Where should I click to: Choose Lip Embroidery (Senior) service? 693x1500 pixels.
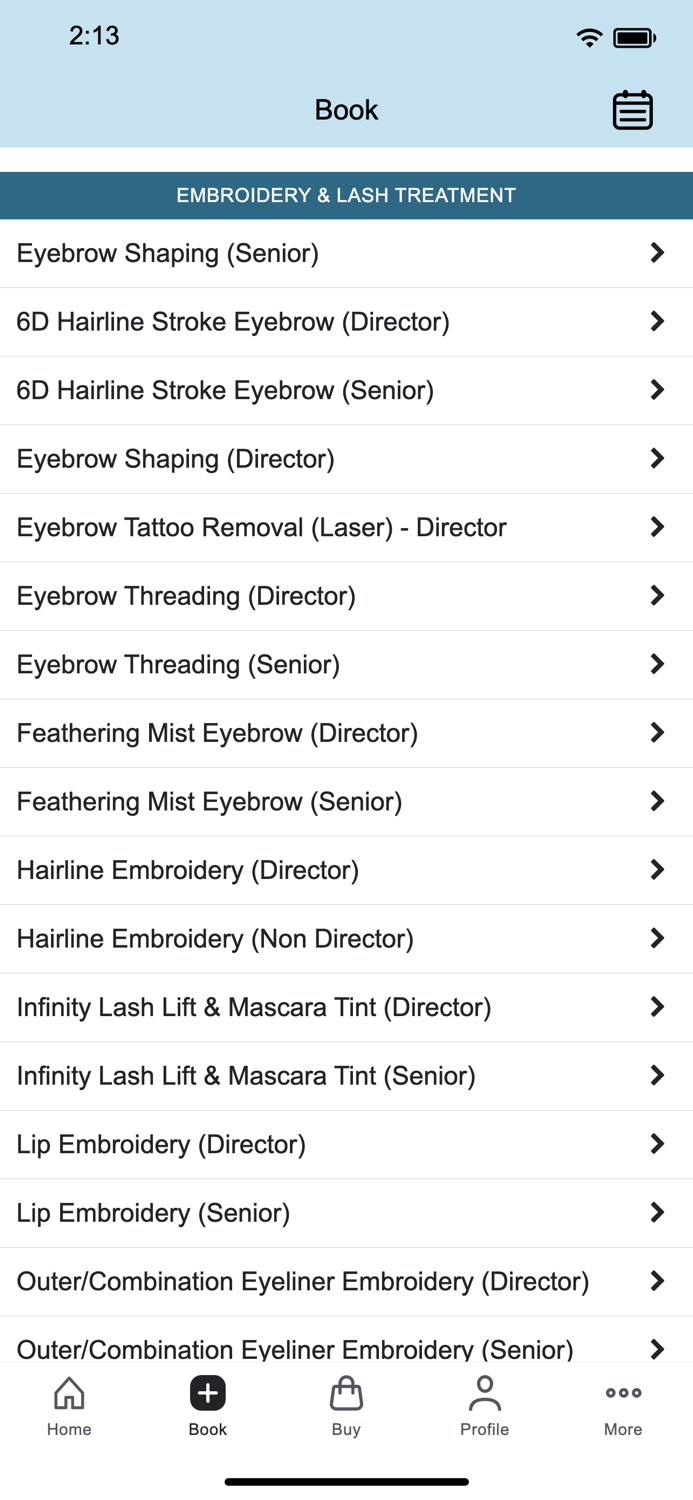pos(153,1213)
